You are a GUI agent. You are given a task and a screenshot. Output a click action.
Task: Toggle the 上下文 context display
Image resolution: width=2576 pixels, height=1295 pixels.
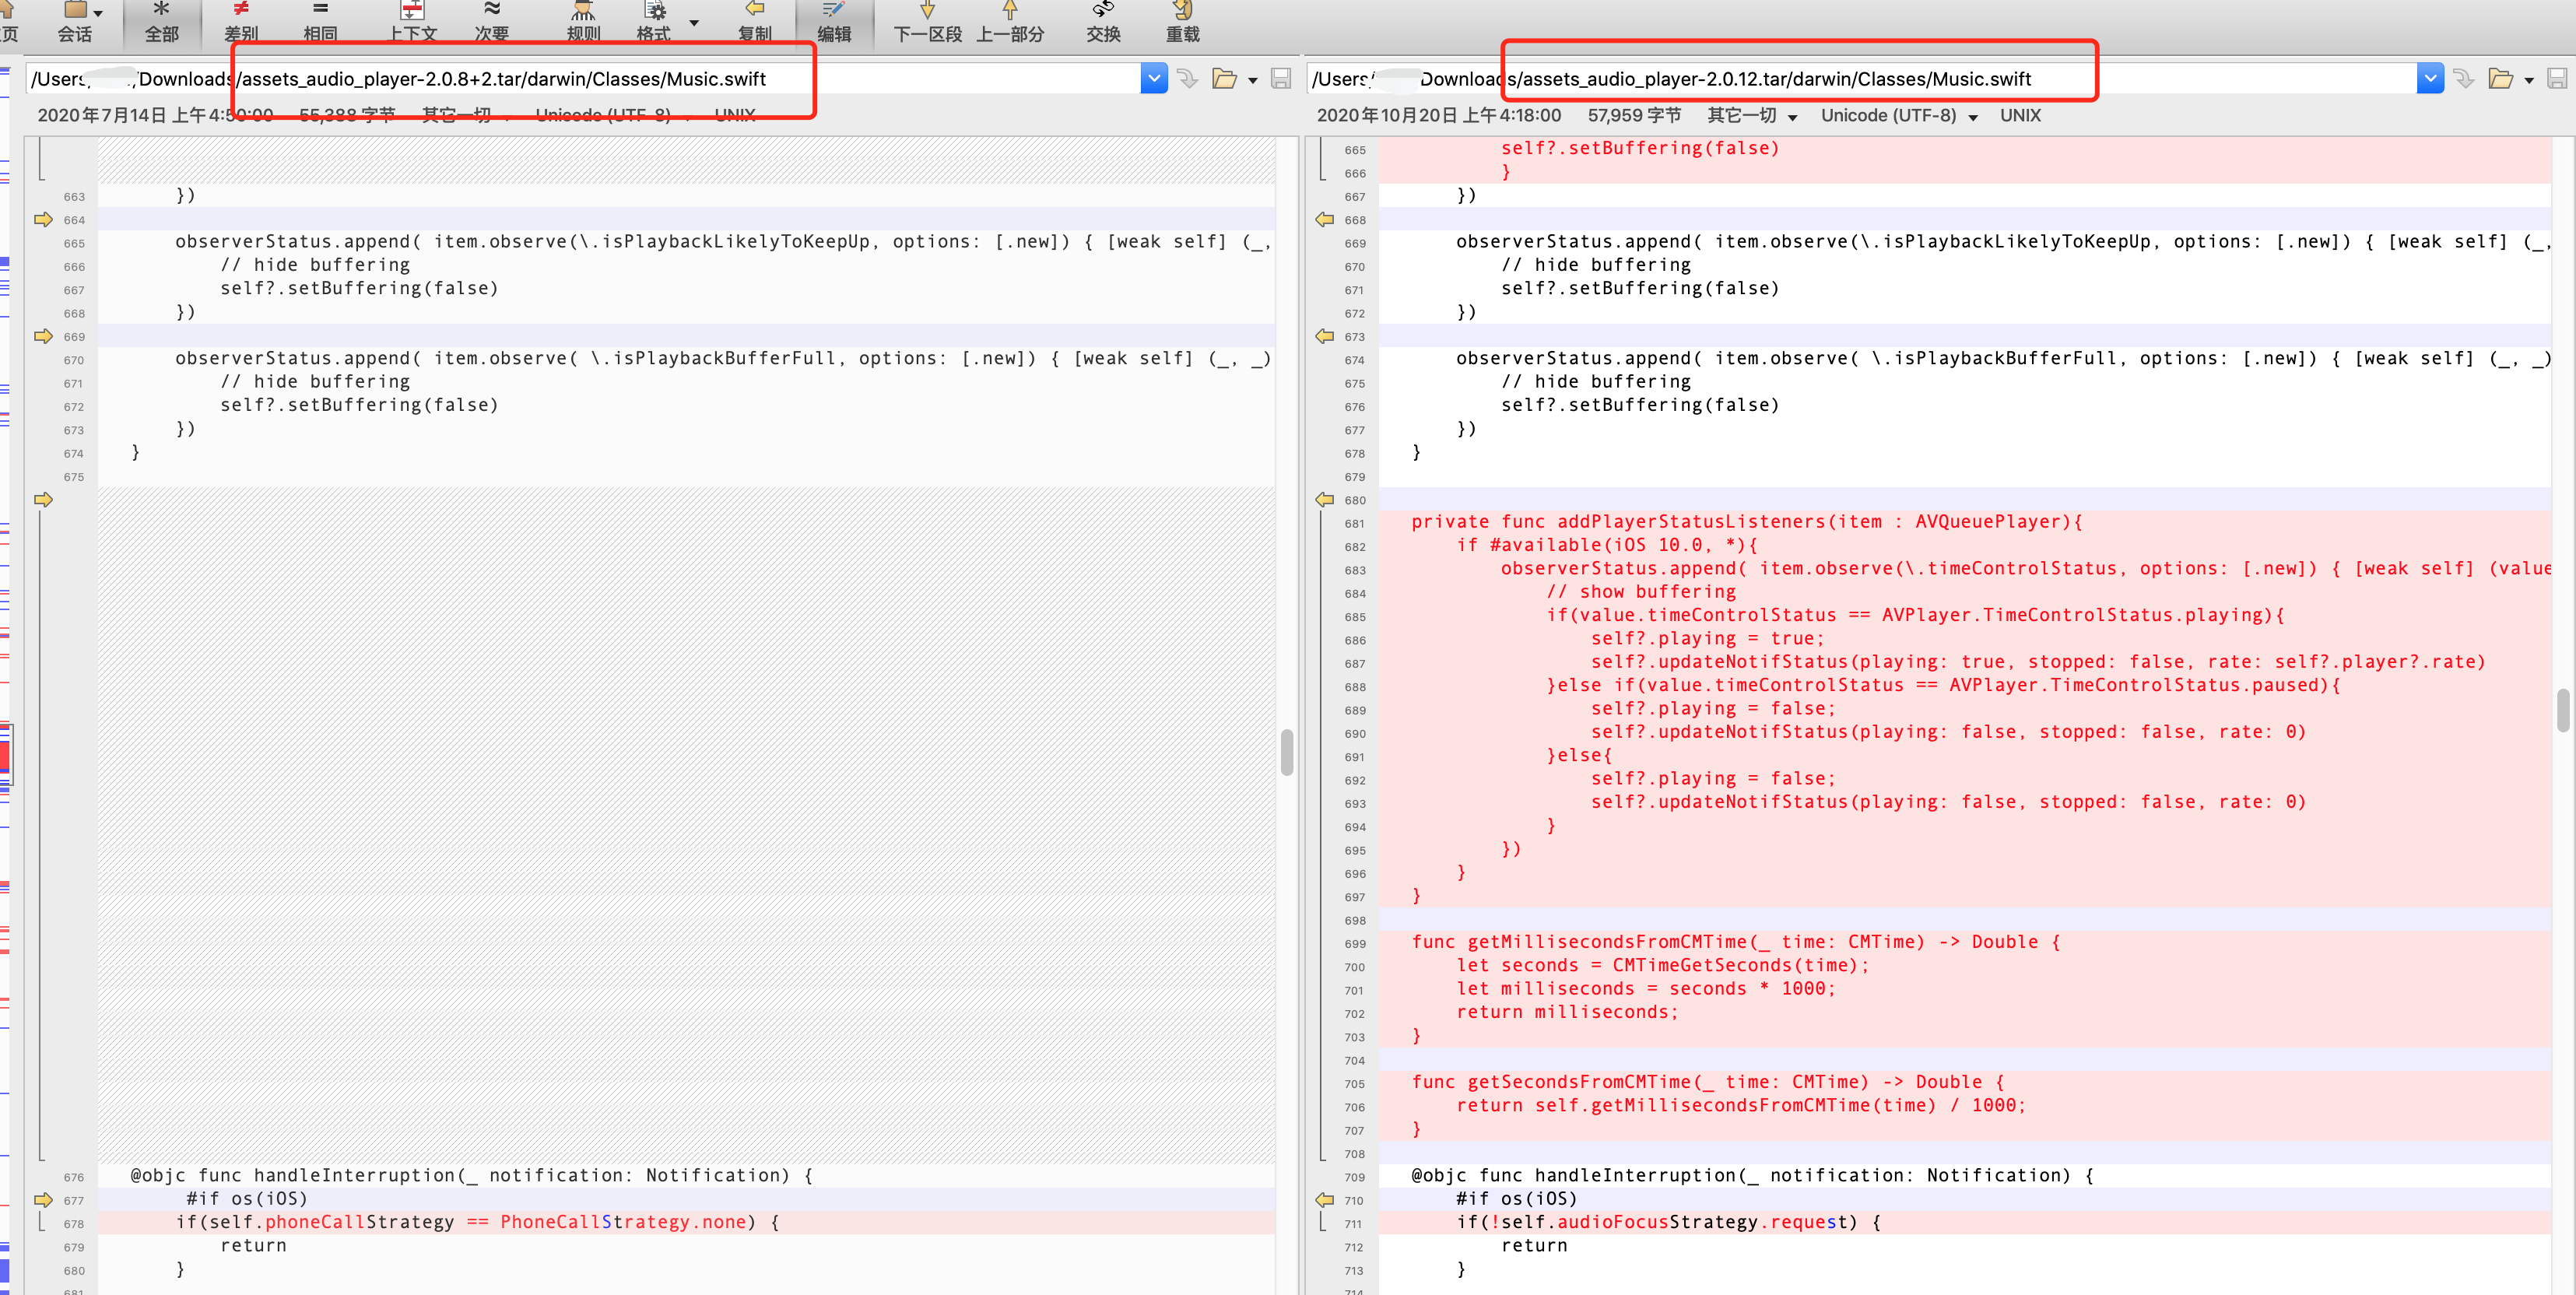[412, 20]
